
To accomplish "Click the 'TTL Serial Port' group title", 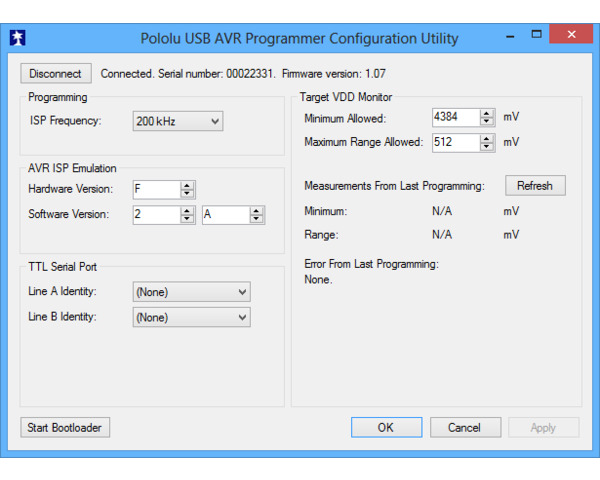I will [x=62, y=267].
